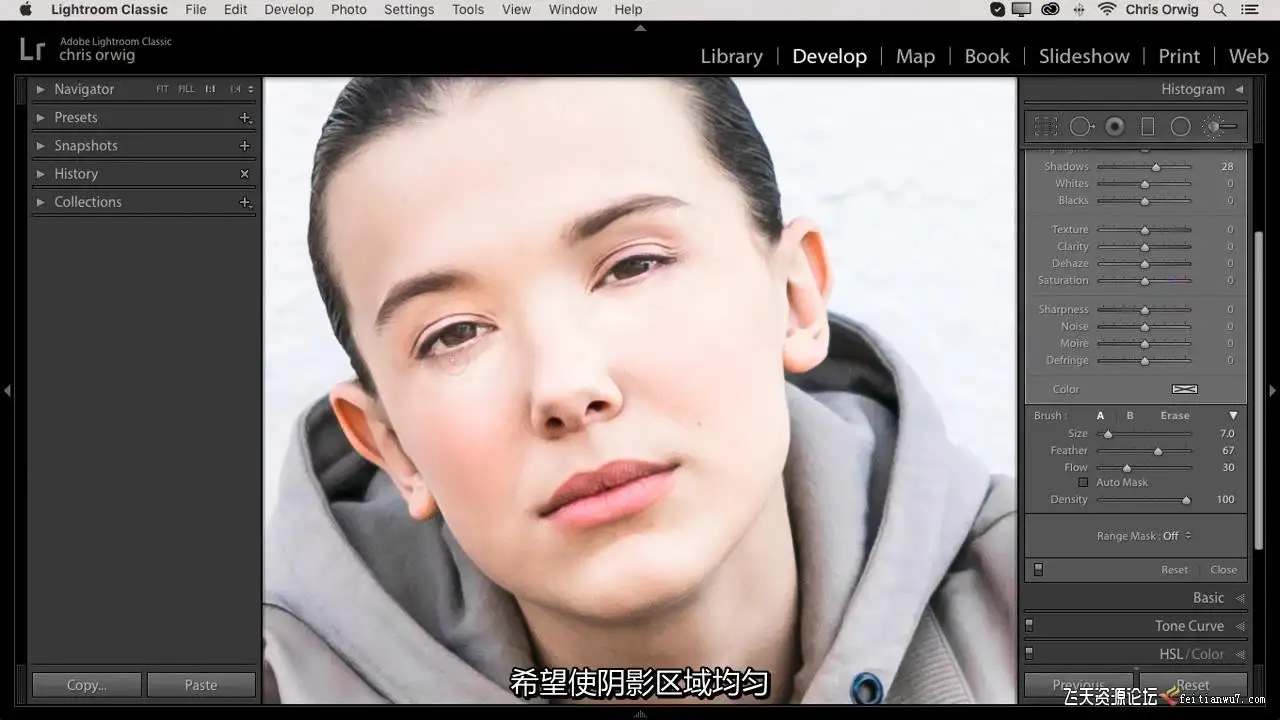Screen dimensions: 1280x720
Task: Click the Paste button
Action: [201, 685]
